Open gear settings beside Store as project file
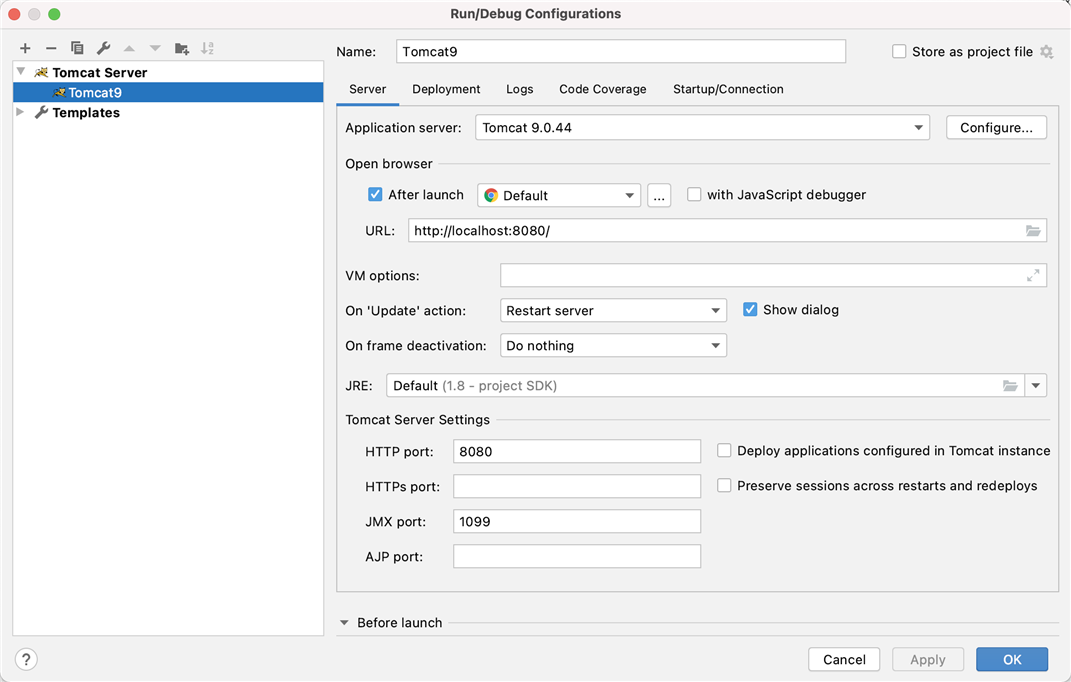 (1046, 52)
